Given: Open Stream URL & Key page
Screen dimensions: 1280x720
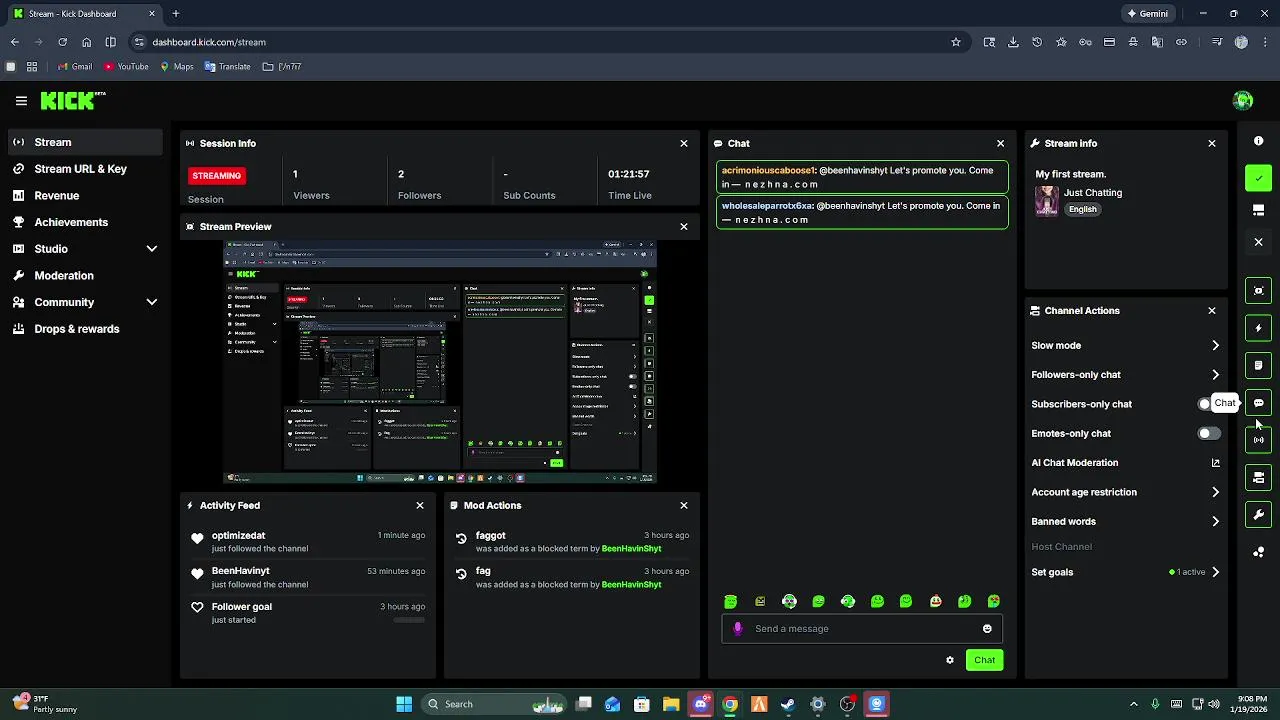Looking at the screenshot, I should pos(85,169).
